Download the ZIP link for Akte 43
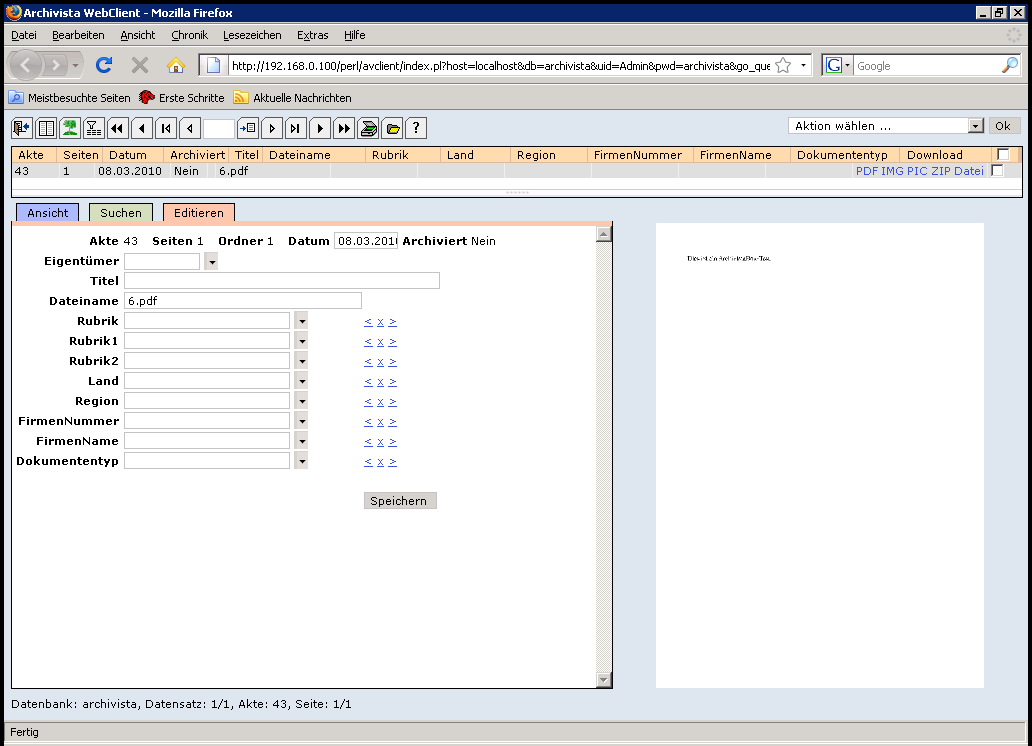This screenshot has width=1032, height=746. (941, 171)
